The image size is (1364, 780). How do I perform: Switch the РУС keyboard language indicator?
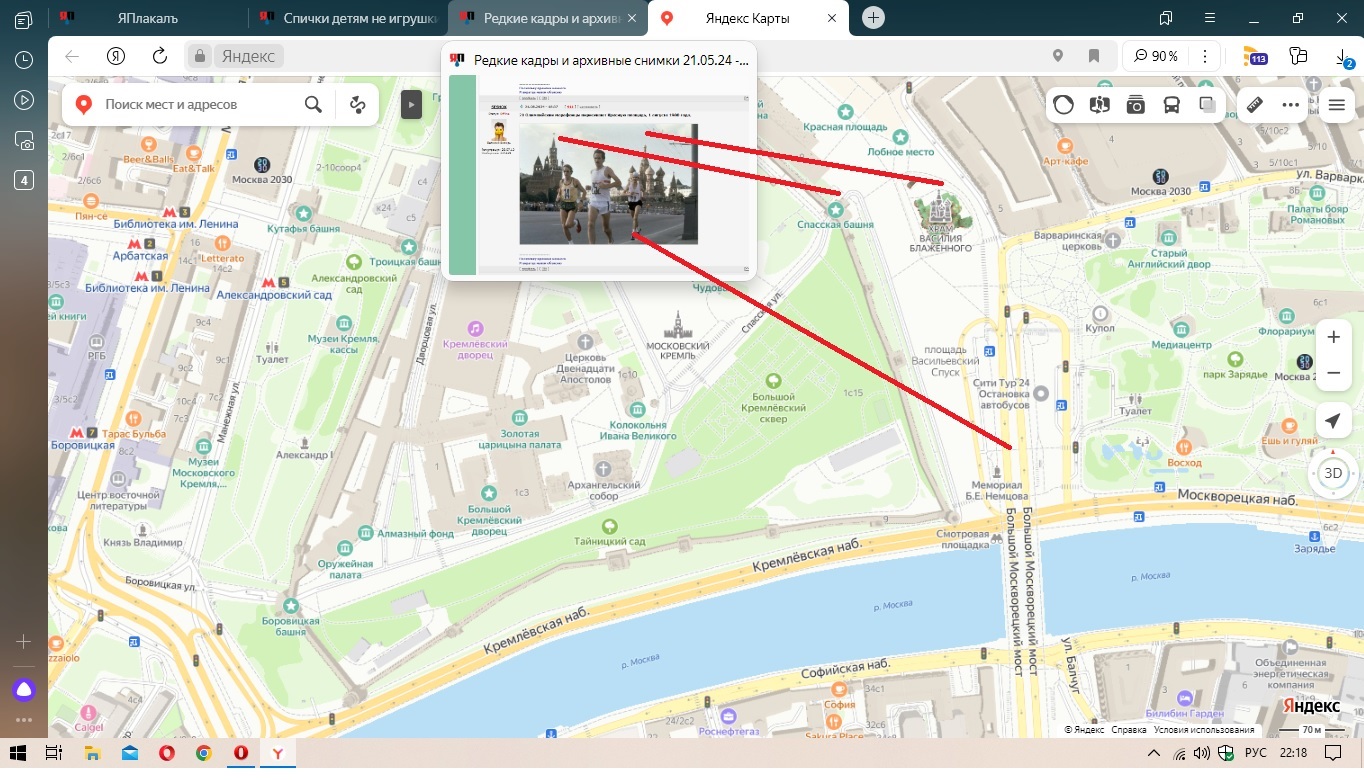click(1255, 753)
